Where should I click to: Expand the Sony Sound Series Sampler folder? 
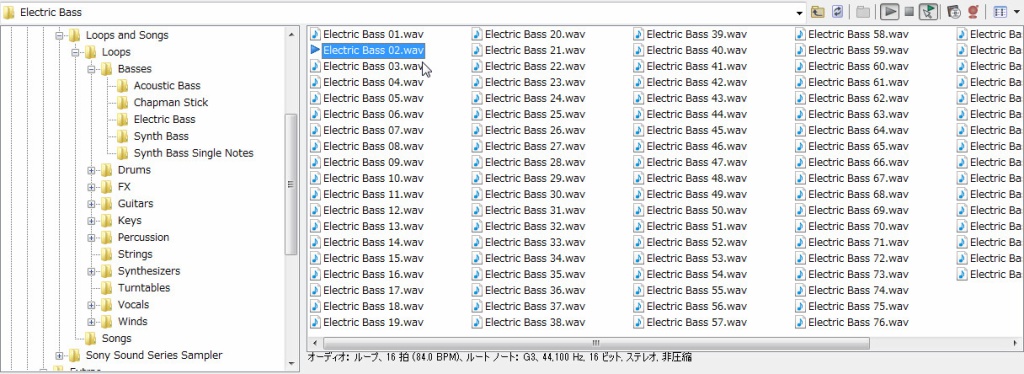coord(59,355)
